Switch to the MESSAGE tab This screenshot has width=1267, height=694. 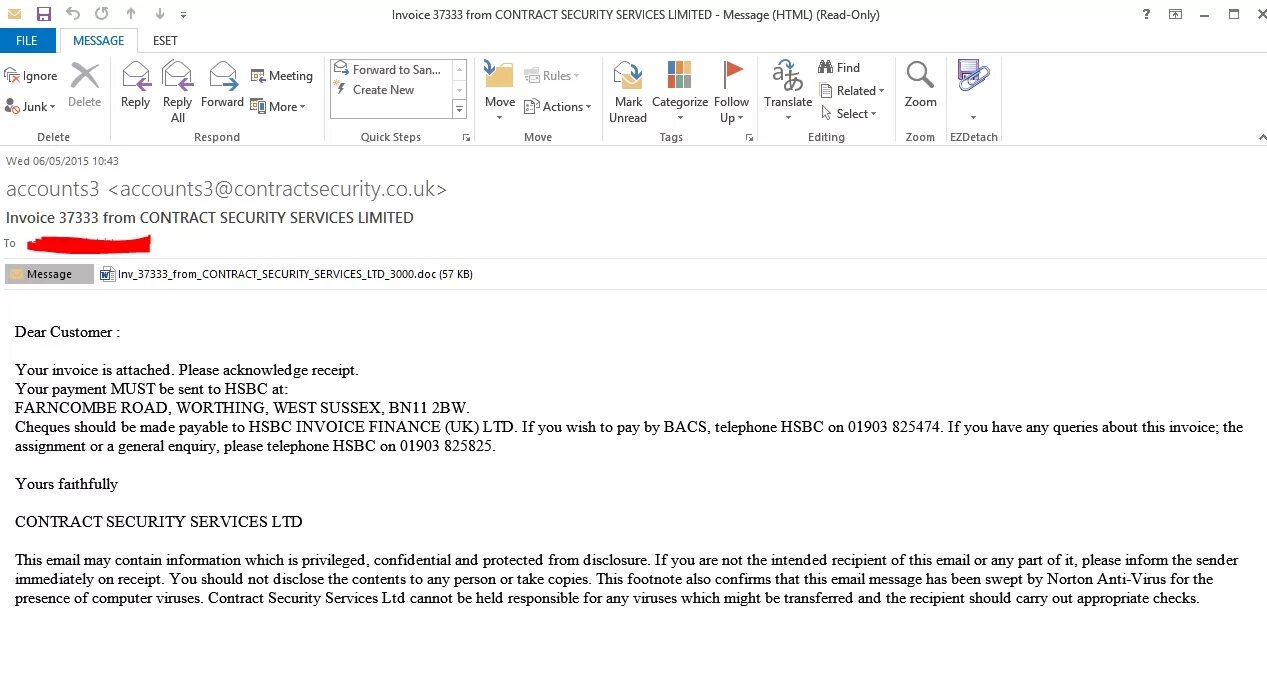point(98,40)
